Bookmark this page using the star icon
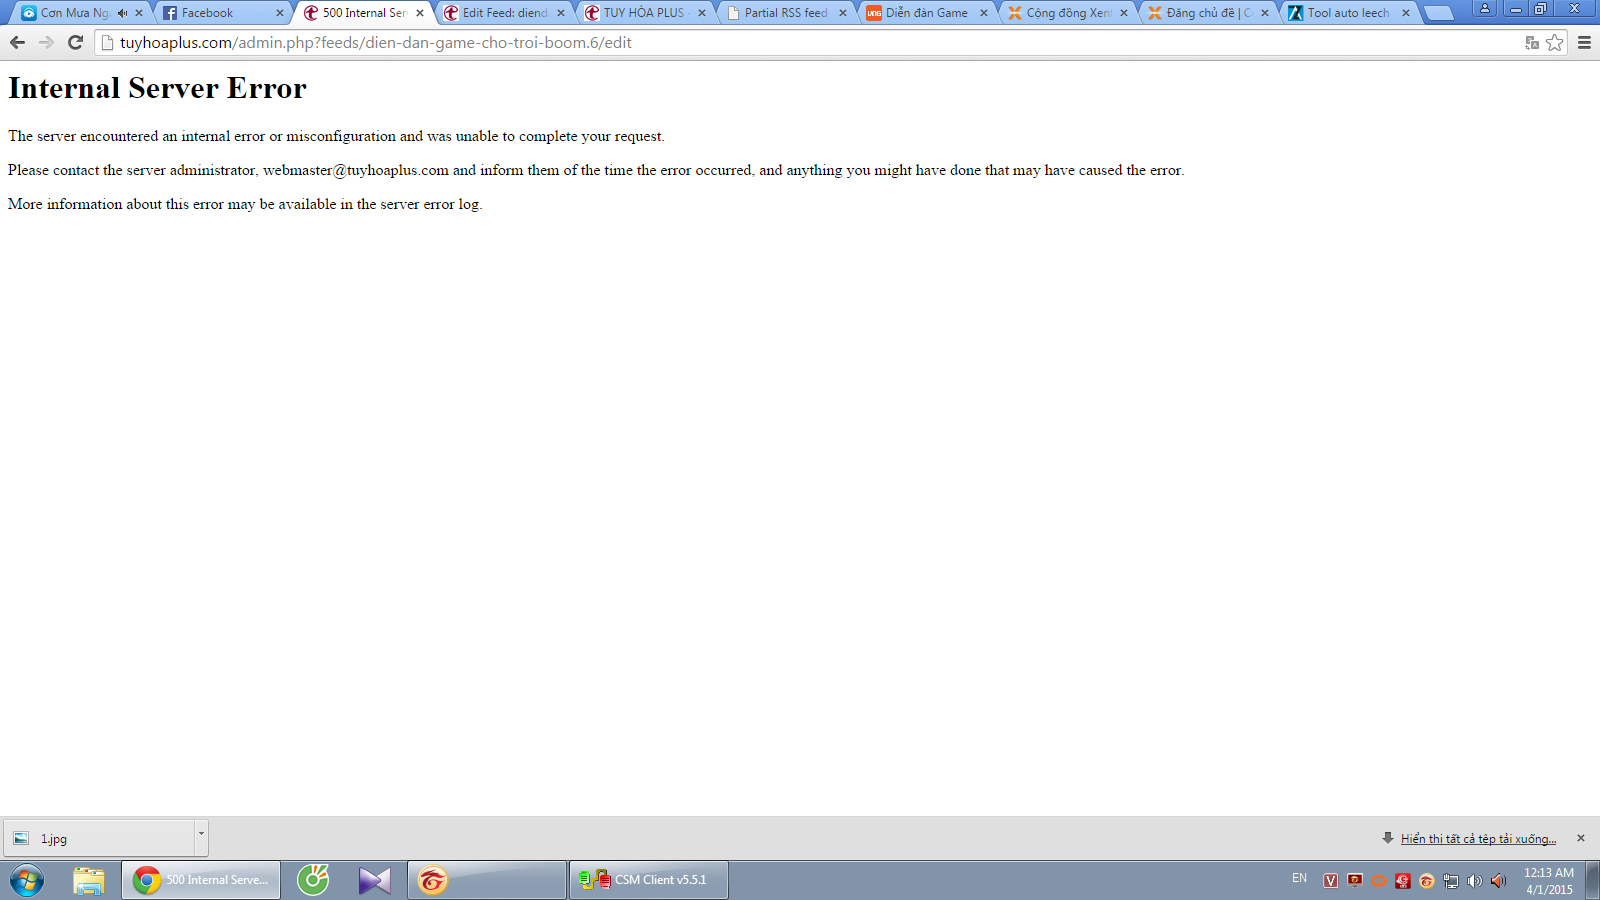Viewport: 1600px width, 900px height. tap(1554, 42)
